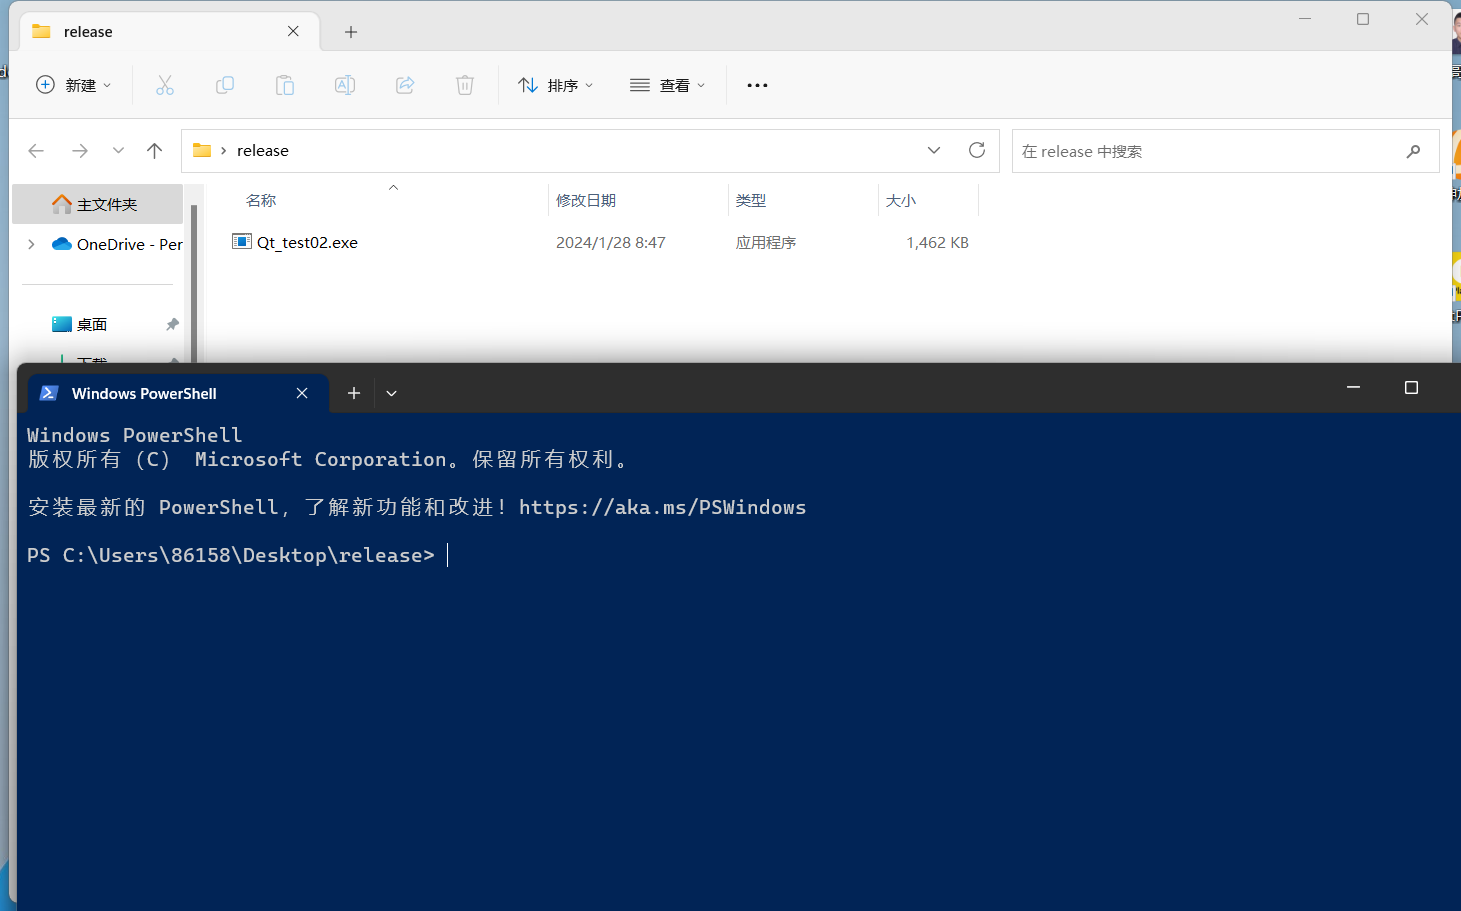1461x911 pixels.
Task: Expand the OneDrive tree node
Action: pos(31,244)
